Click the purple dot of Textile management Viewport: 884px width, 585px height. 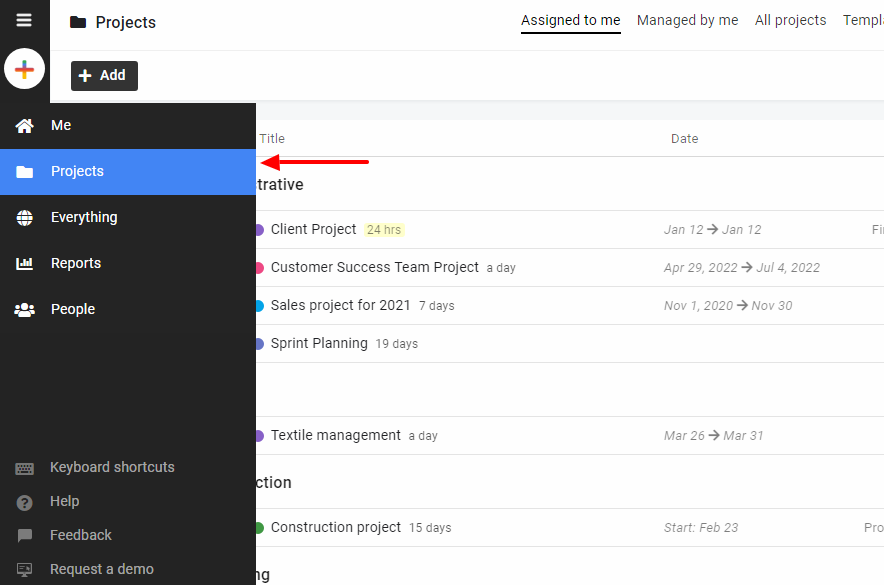[x=259, y=436]
